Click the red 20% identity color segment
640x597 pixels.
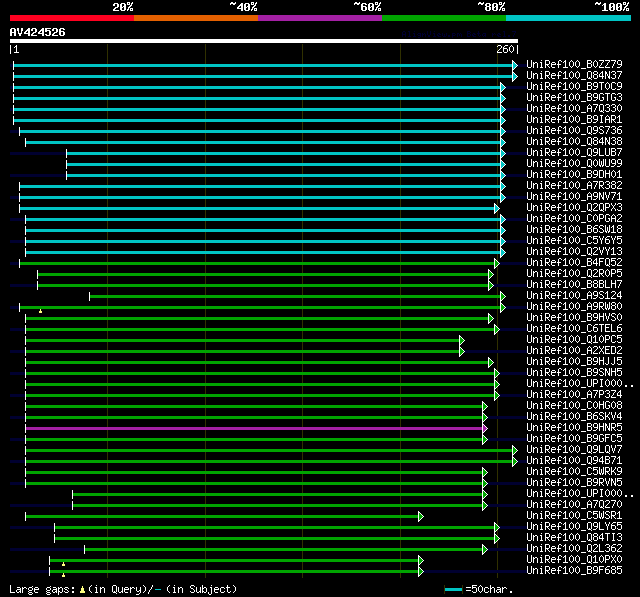click(72, 18)
